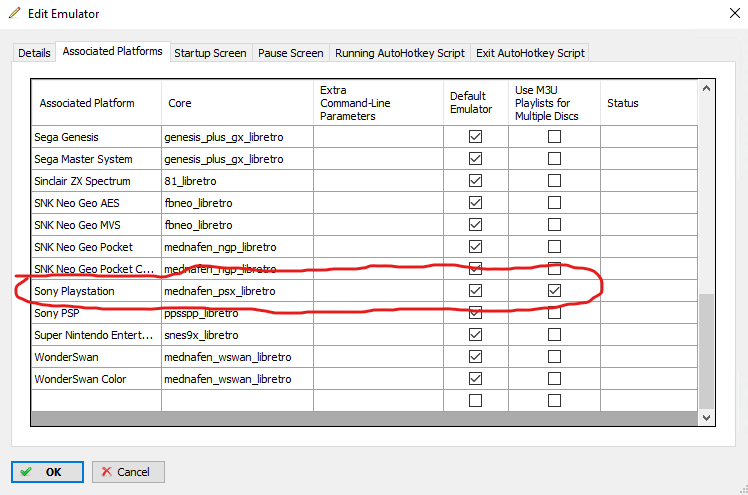Select the Associated Platforms tab

pyautogui.click(x=113, y=51)
